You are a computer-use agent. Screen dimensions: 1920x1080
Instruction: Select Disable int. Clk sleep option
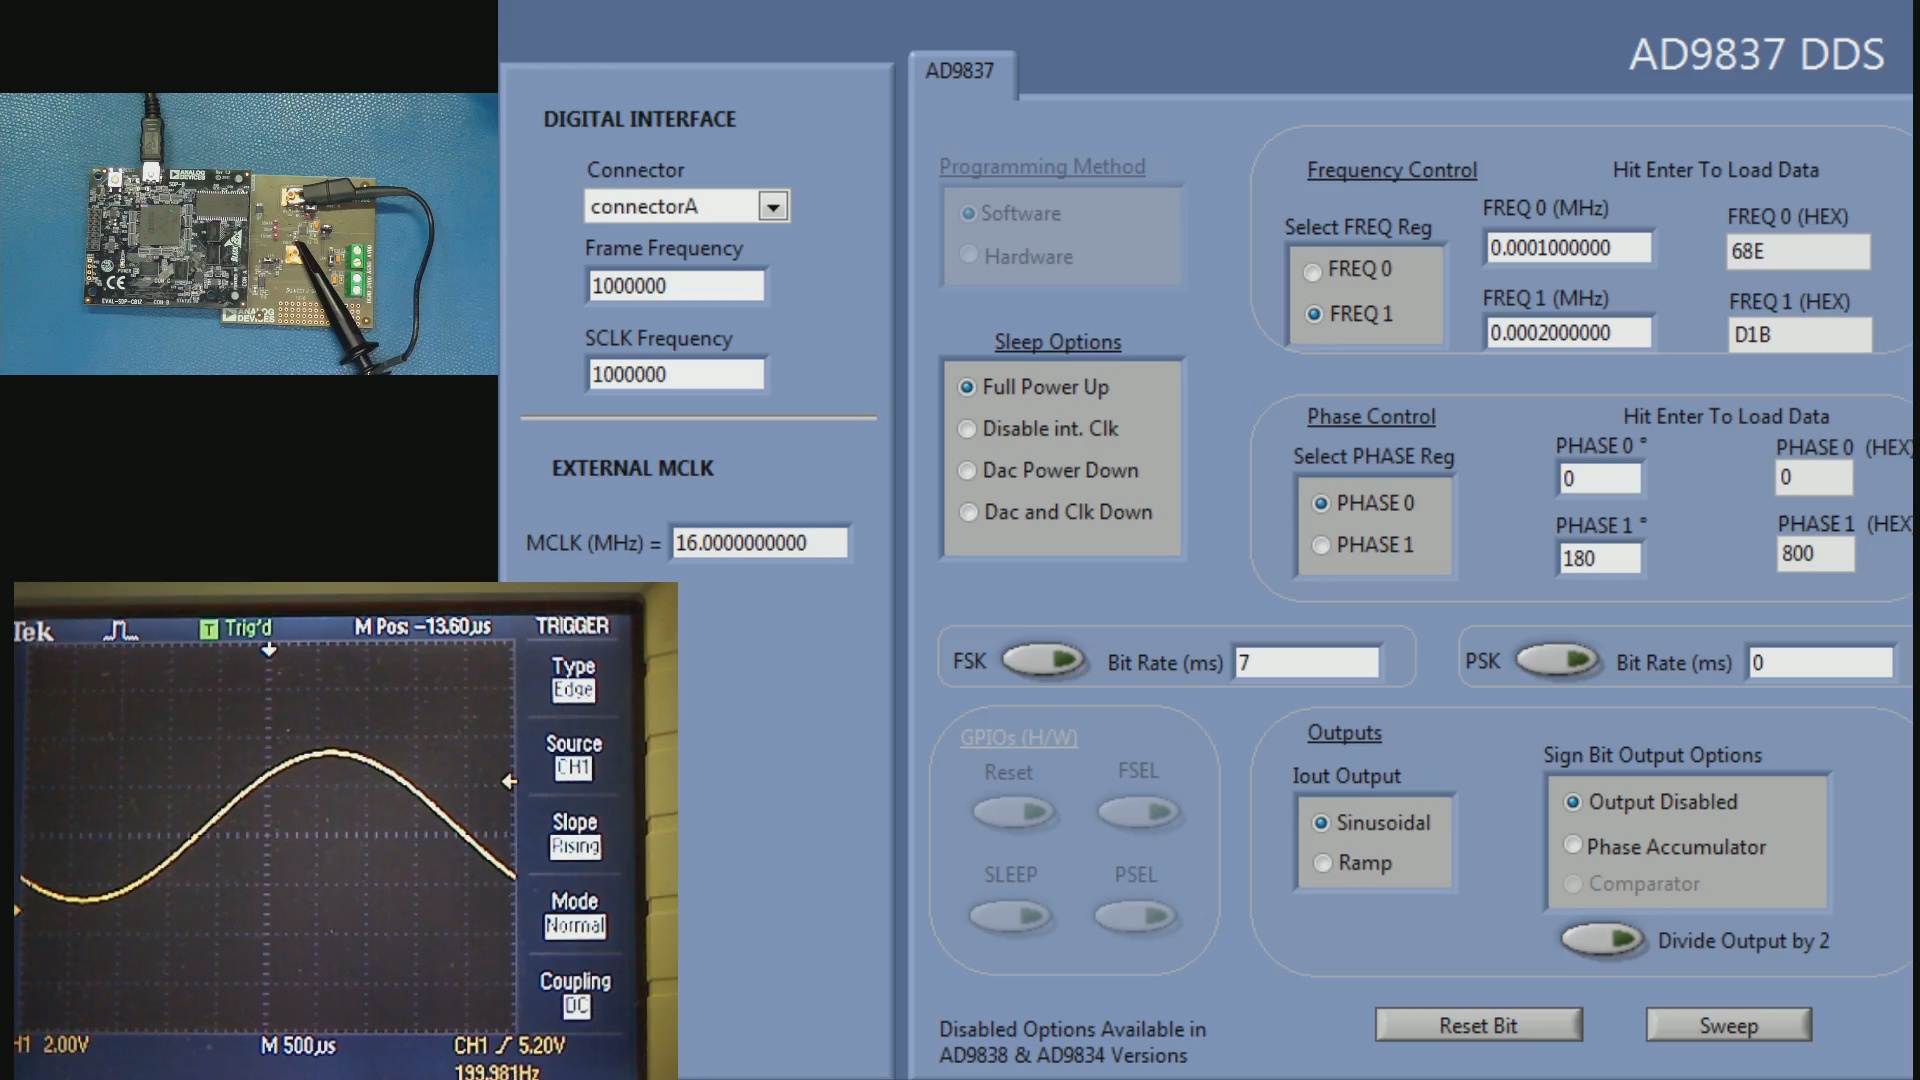pyautogui.click(x=967, y=428)
